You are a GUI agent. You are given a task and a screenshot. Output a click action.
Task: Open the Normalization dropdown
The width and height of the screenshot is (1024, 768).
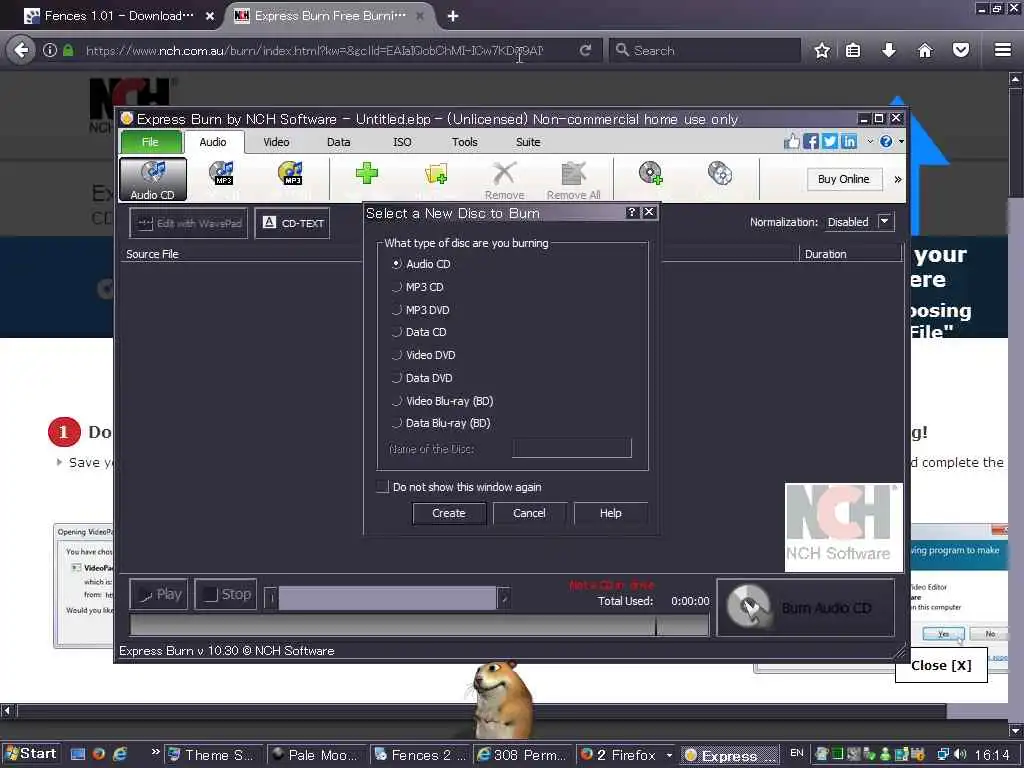pyautogui.click(x=884, y=221)
